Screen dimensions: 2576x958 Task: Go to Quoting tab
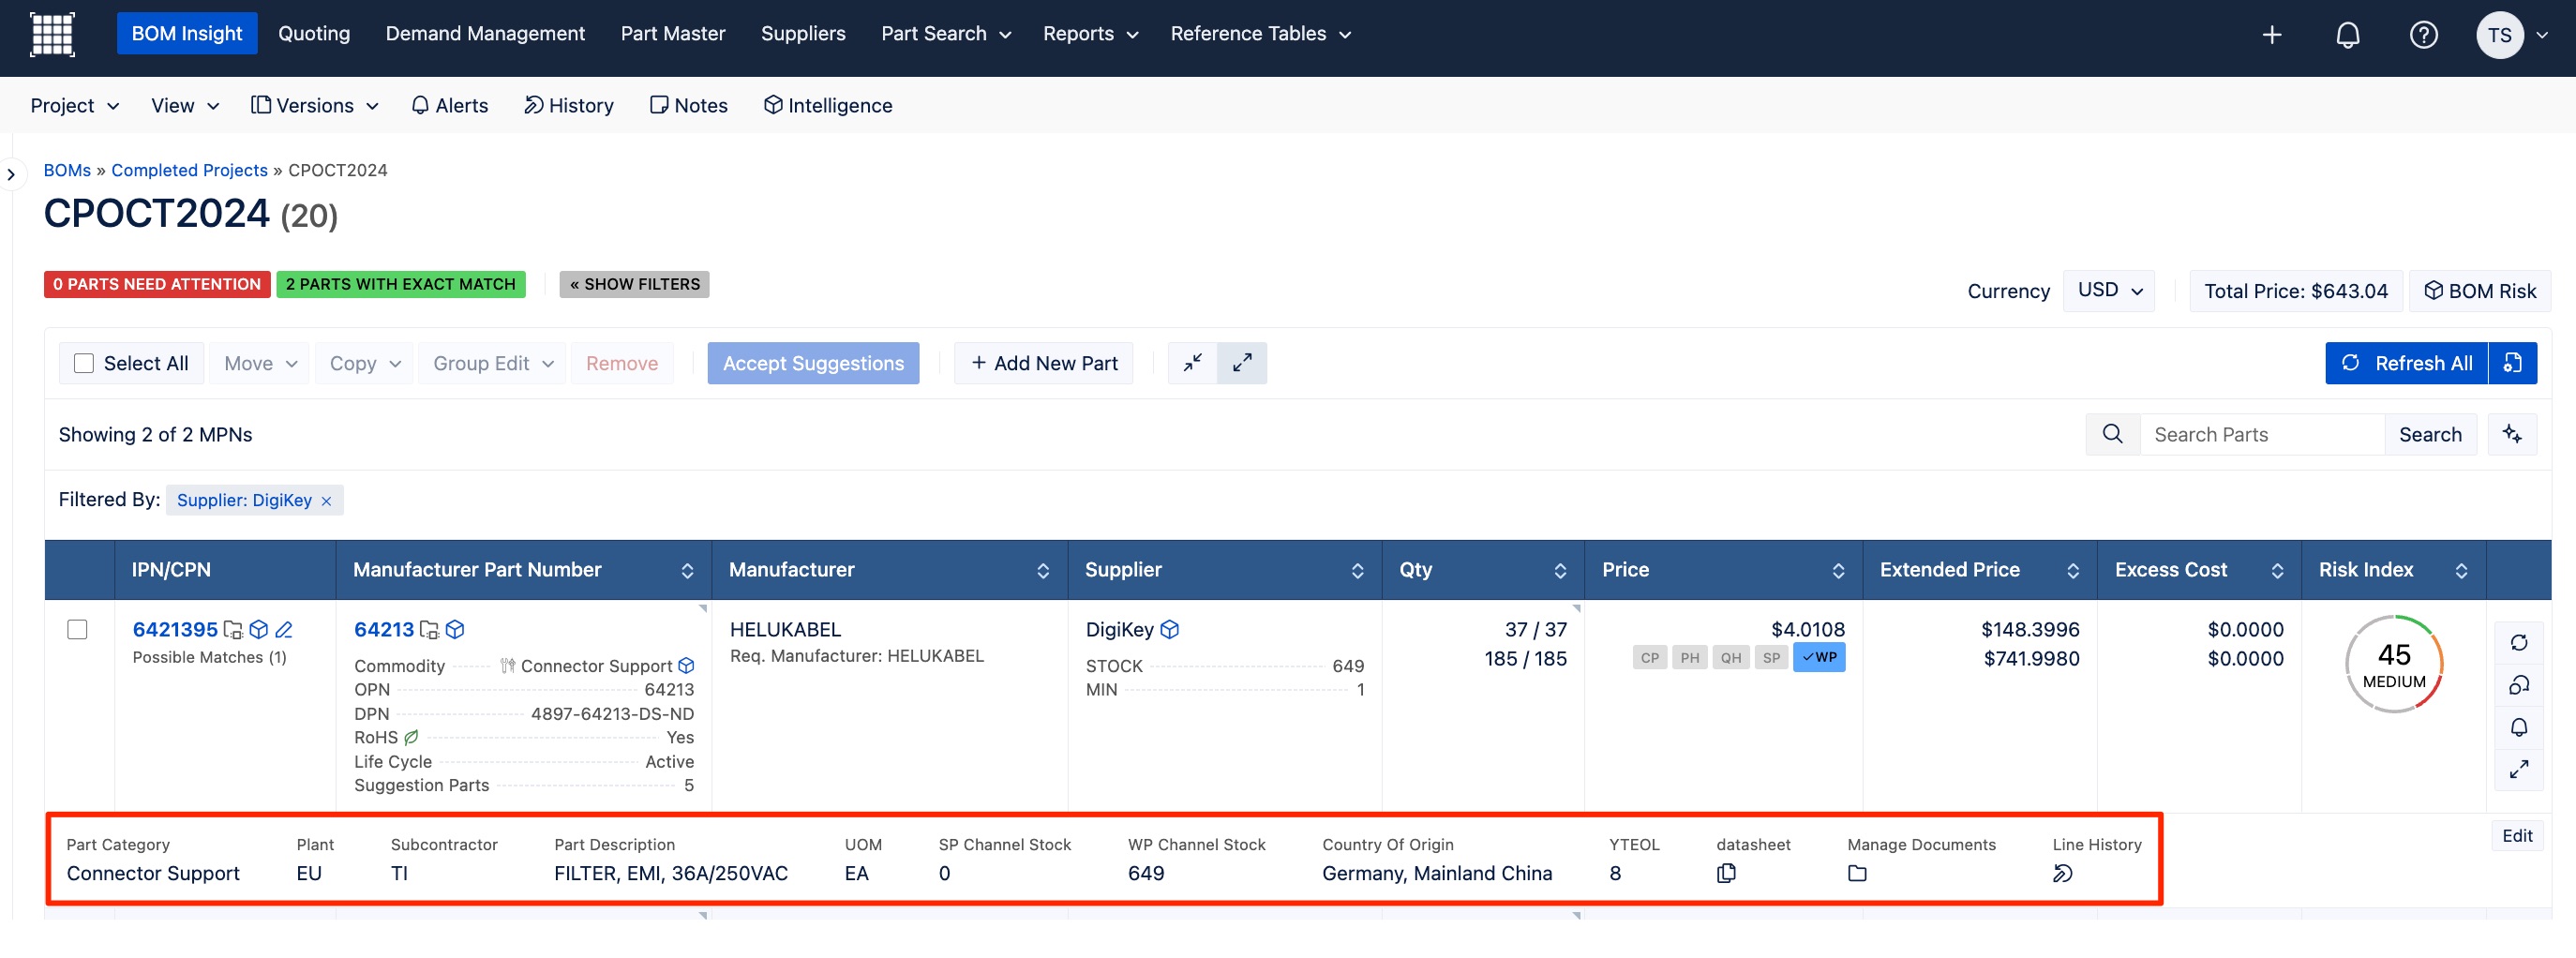(314, 34)
